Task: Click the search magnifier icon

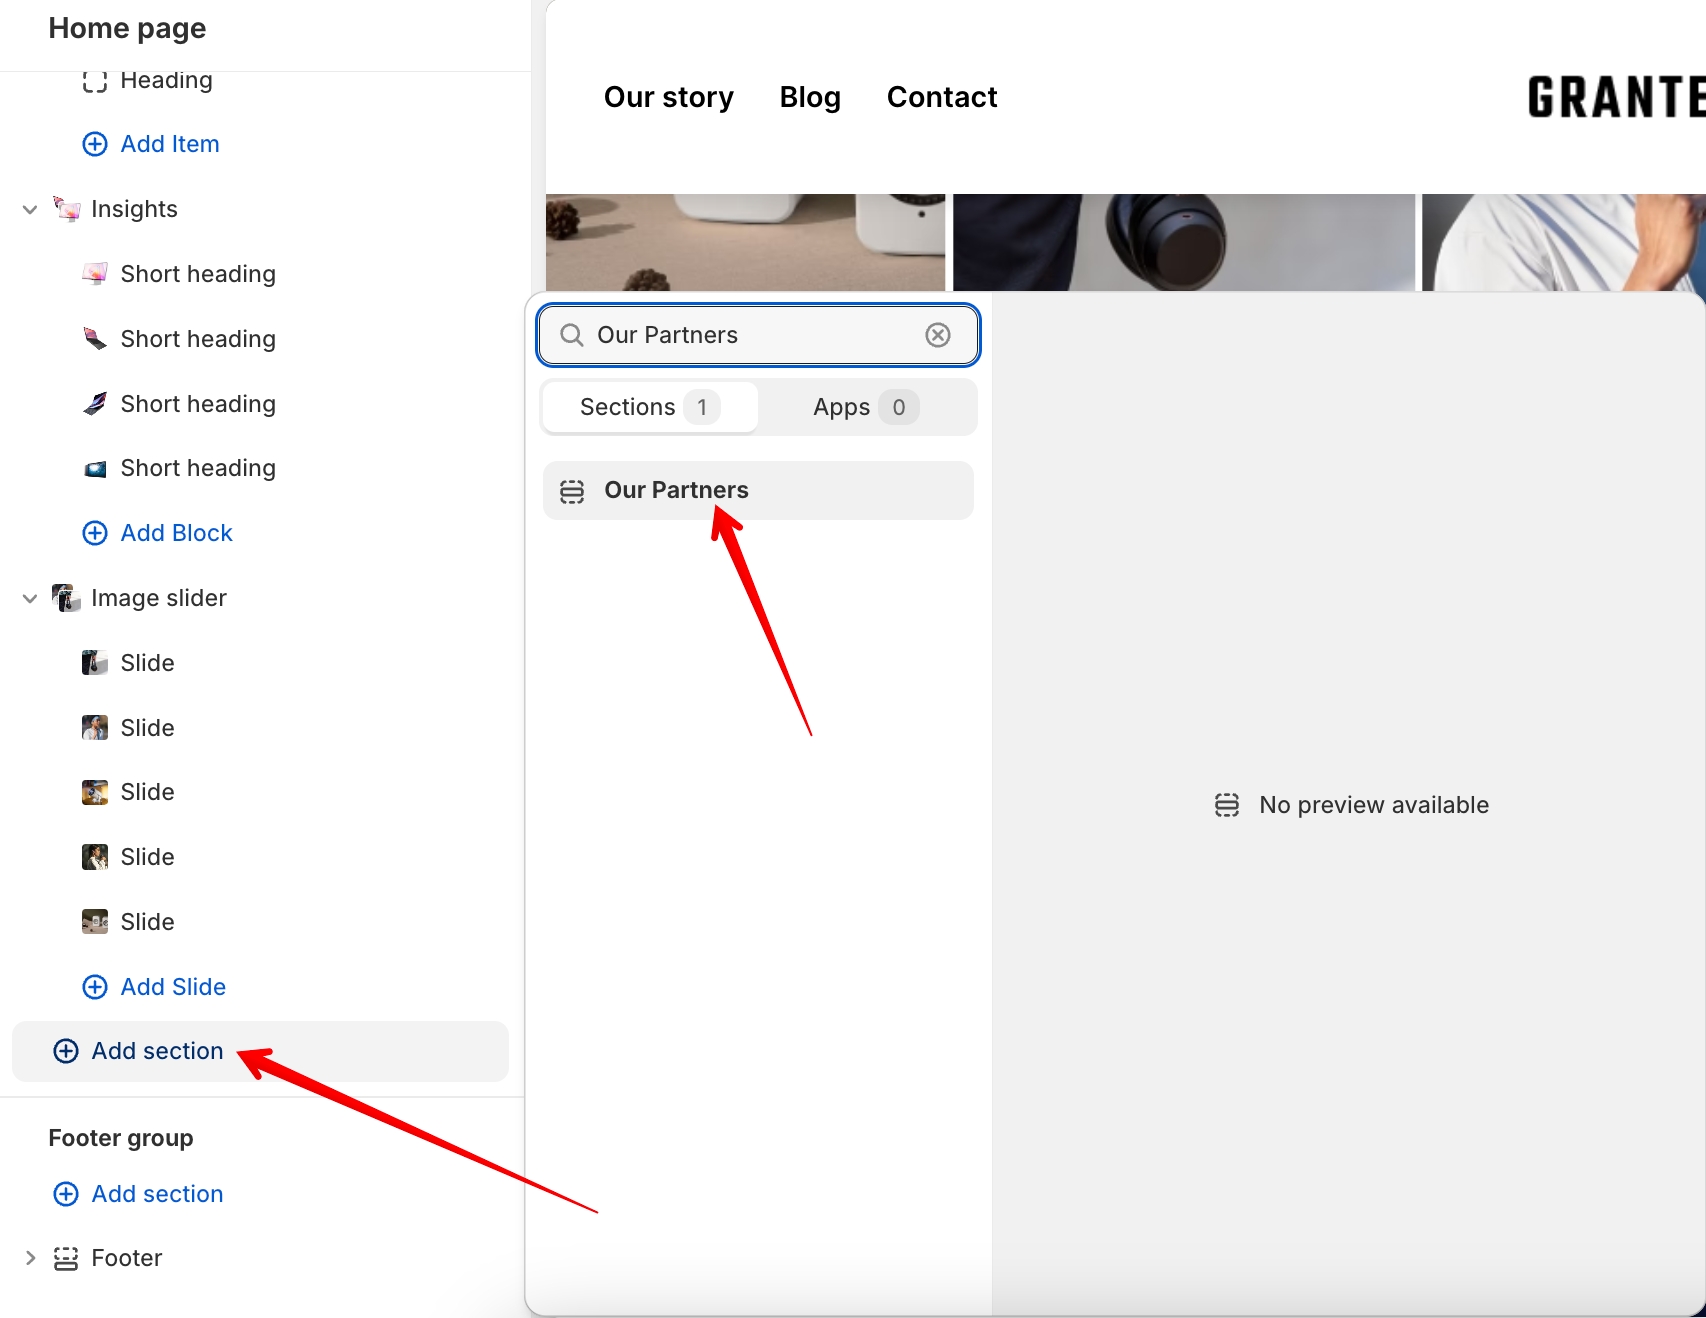Action: coord(571,335)
